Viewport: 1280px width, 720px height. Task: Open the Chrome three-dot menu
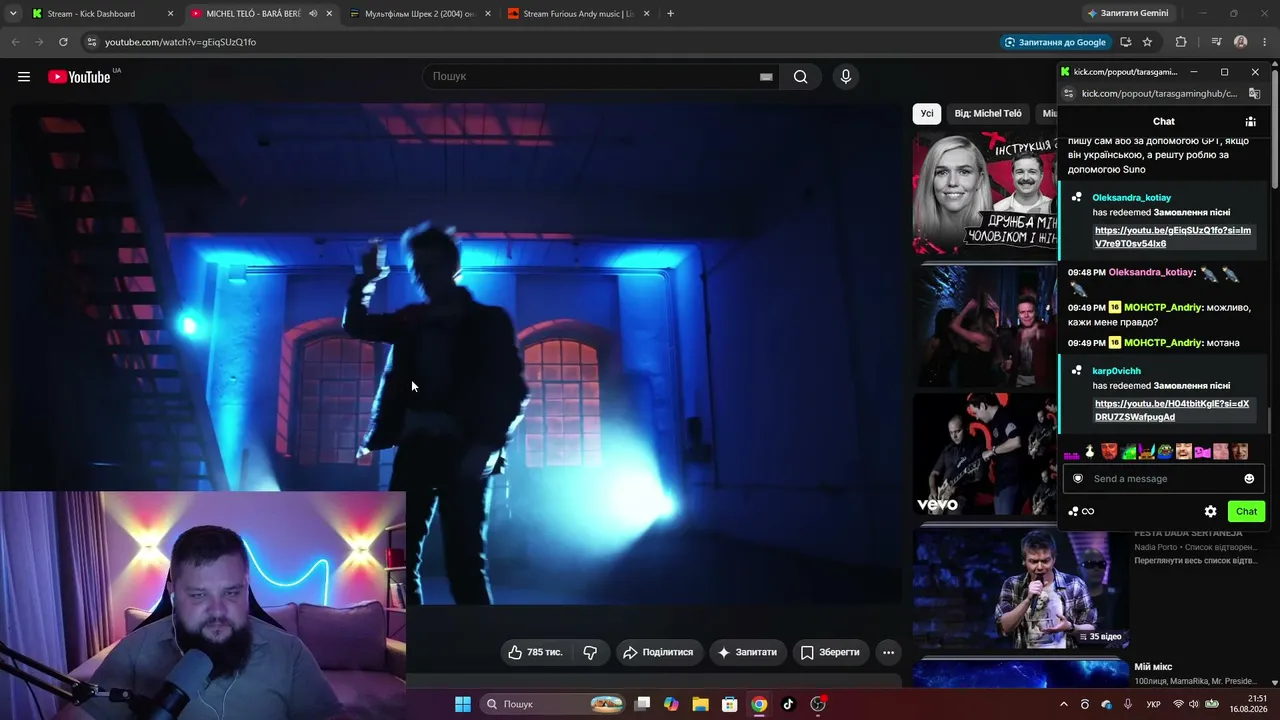point(1265,42)
